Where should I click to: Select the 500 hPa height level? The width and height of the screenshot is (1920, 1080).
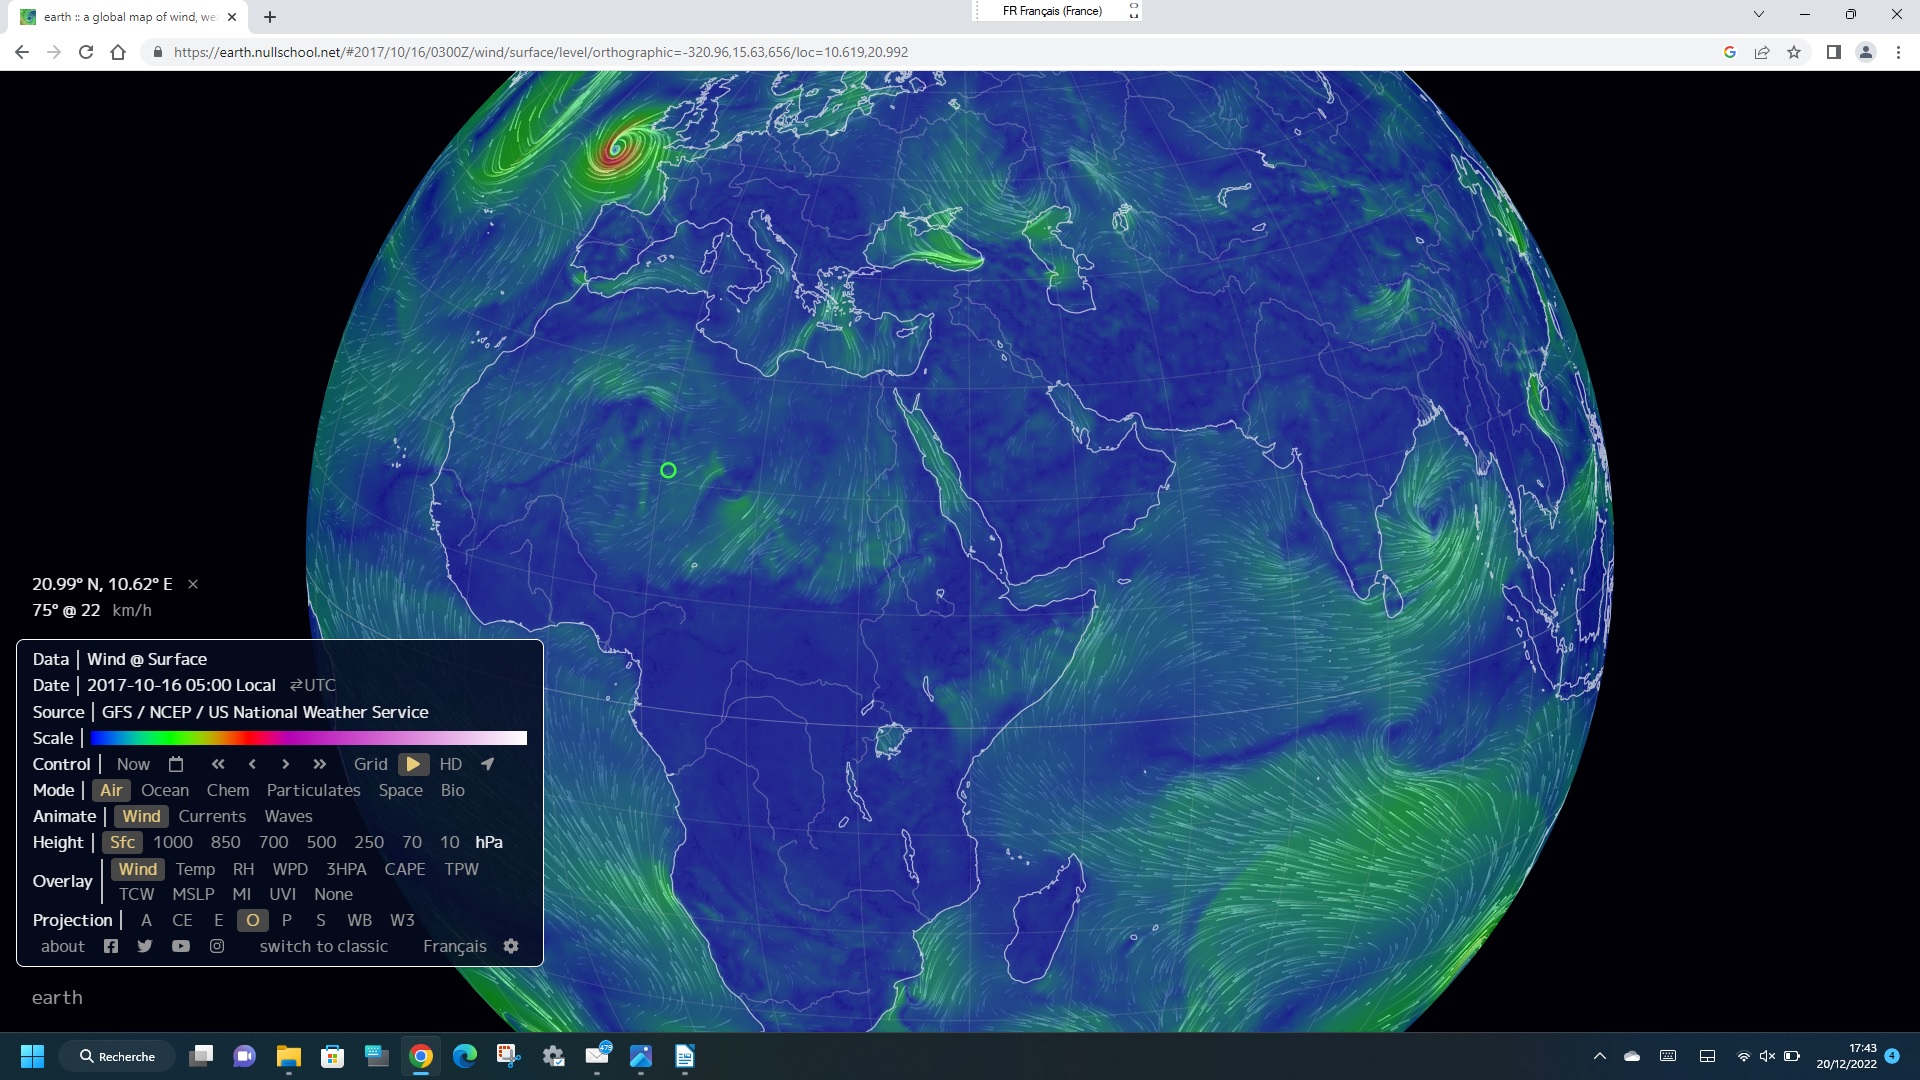pos(321,842)
